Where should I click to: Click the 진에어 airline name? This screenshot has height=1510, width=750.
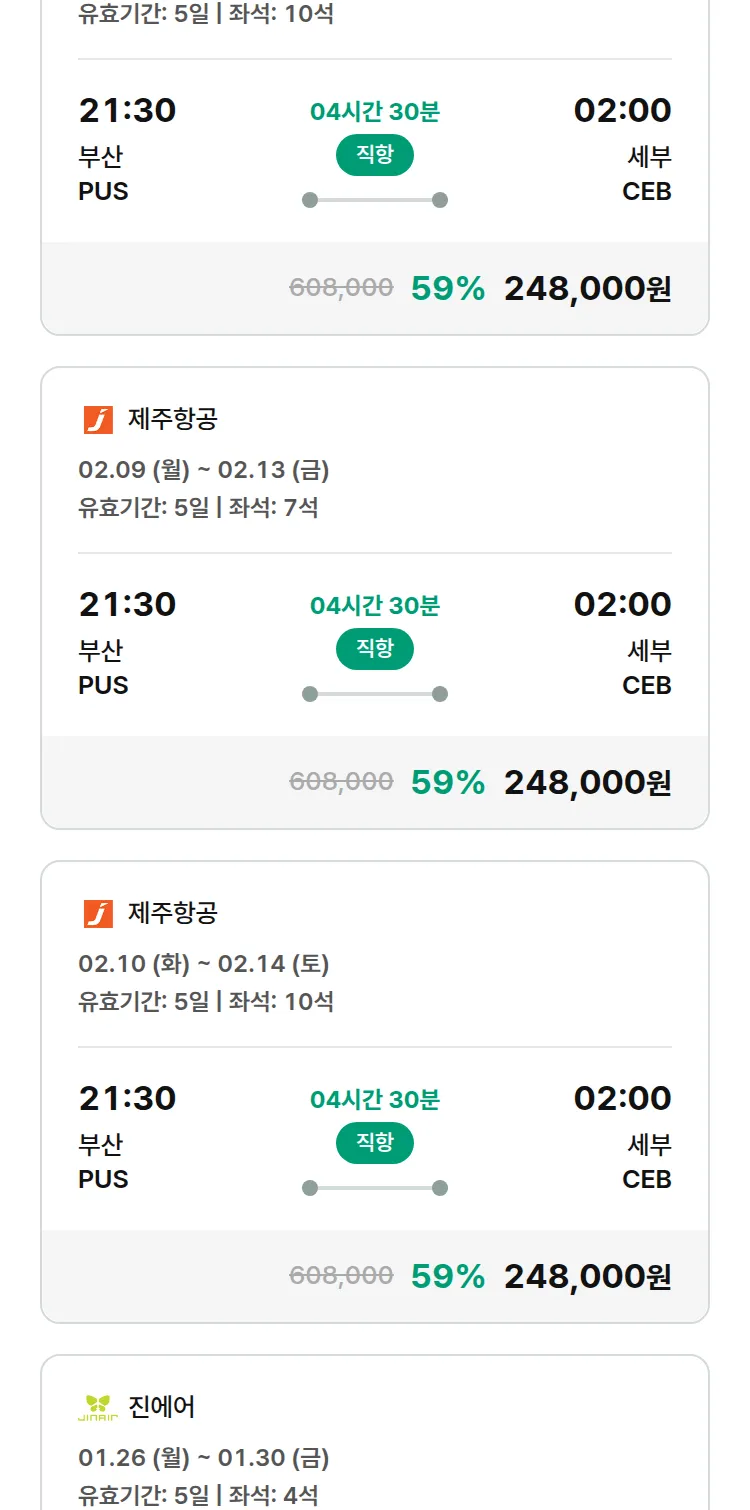(x=162, y=1408)
